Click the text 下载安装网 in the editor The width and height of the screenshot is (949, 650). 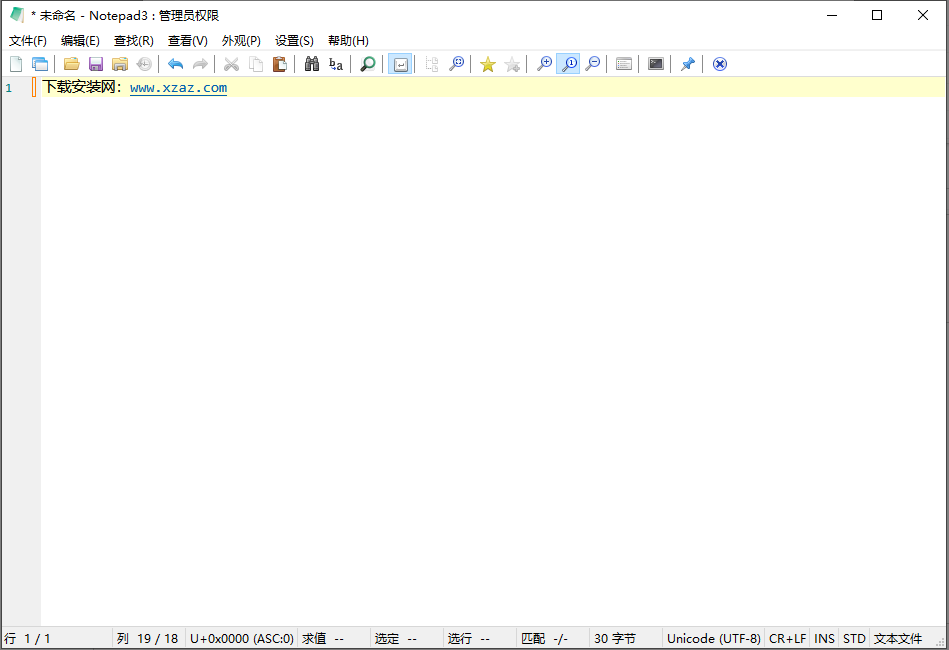[x=79, y=87]
